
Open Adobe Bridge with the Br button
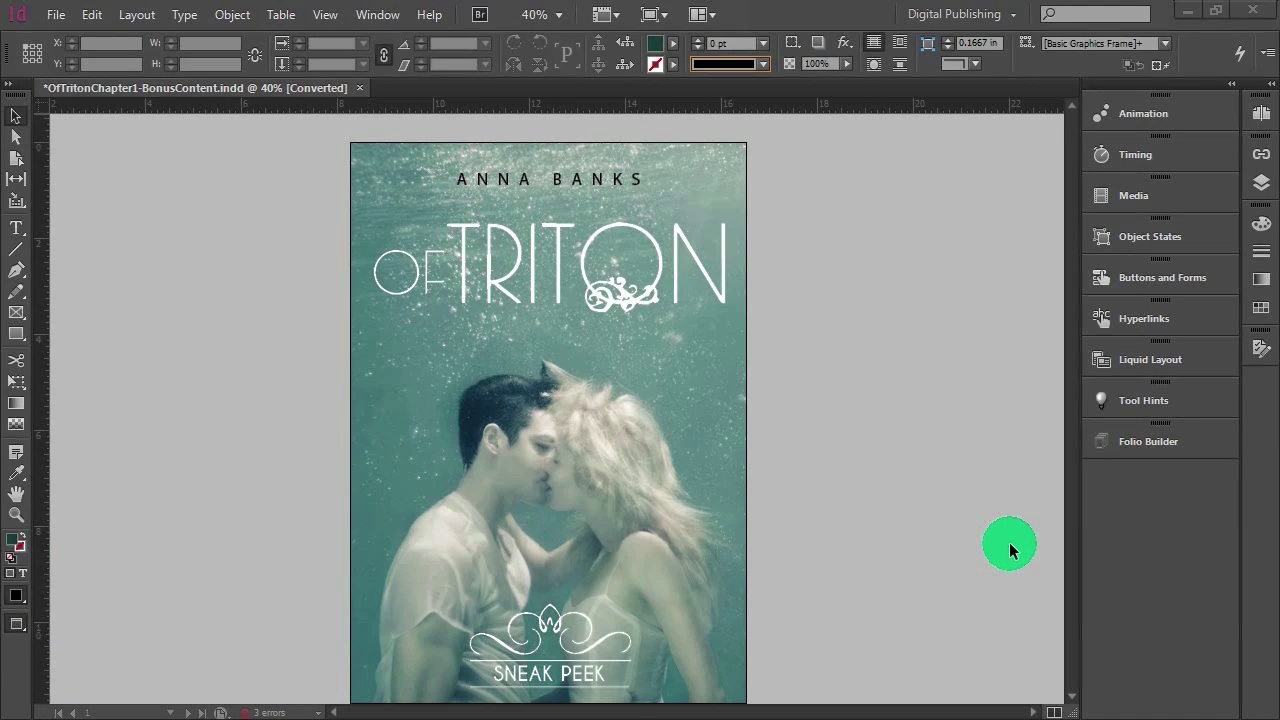click(481, 14)
